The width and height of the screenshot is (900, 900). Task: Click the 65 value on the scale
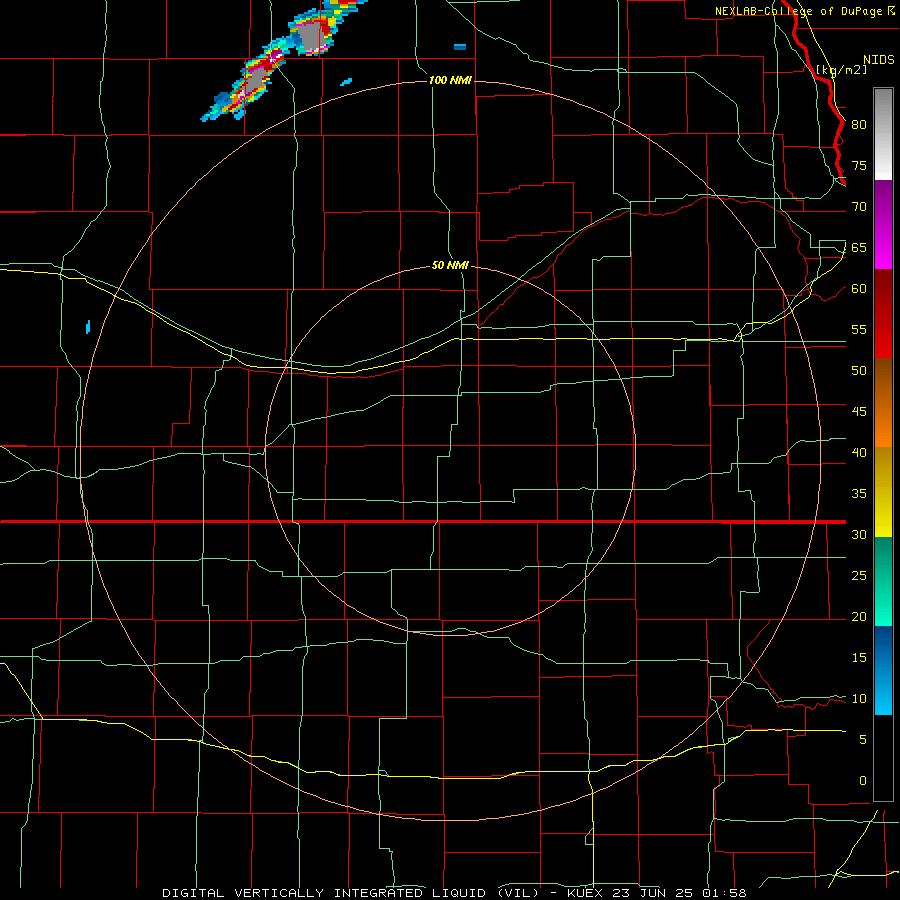[x=859, y=247]
